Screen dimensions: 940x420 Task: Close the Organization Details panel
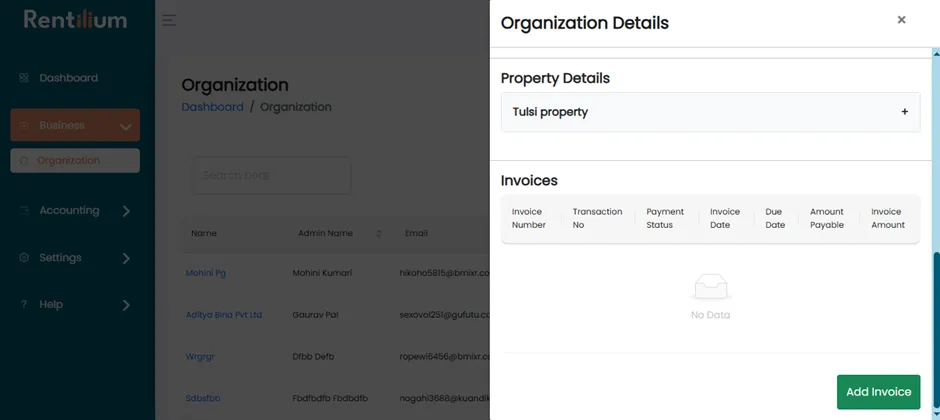pos(901,20)
